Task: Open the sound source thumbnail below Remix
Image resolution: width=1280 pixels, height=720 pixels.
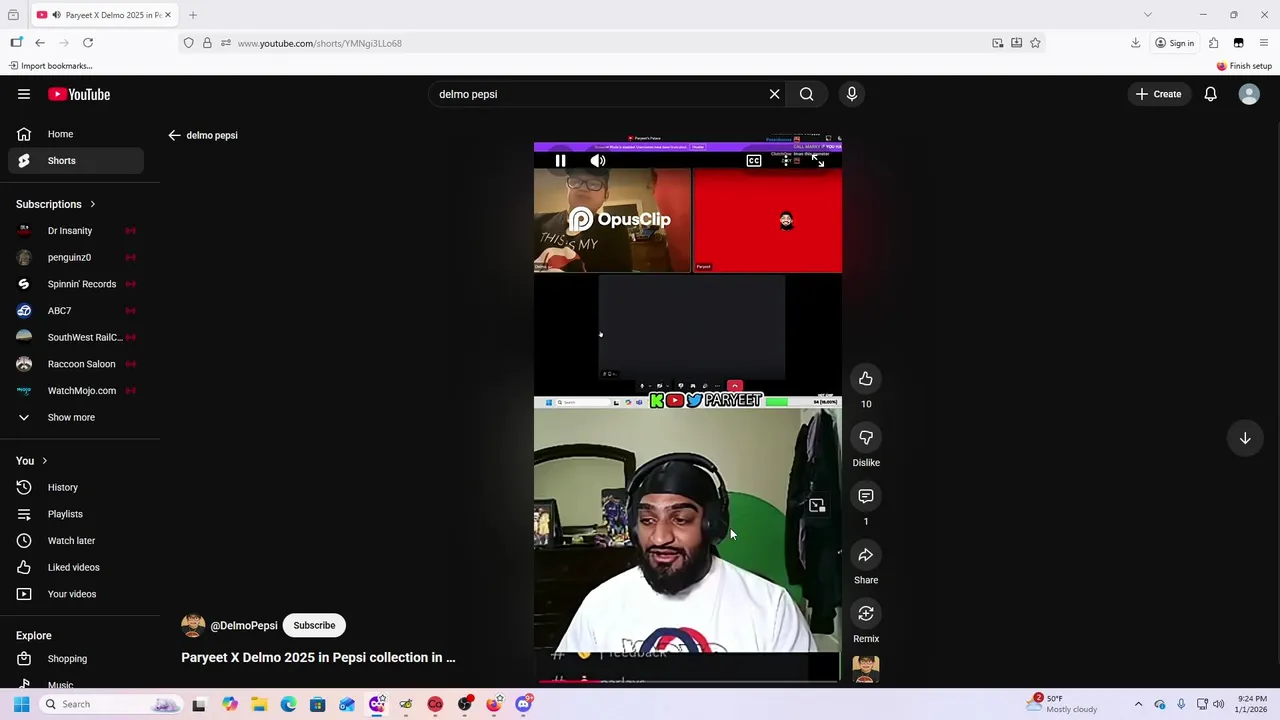Action: (x=866, y=669)
